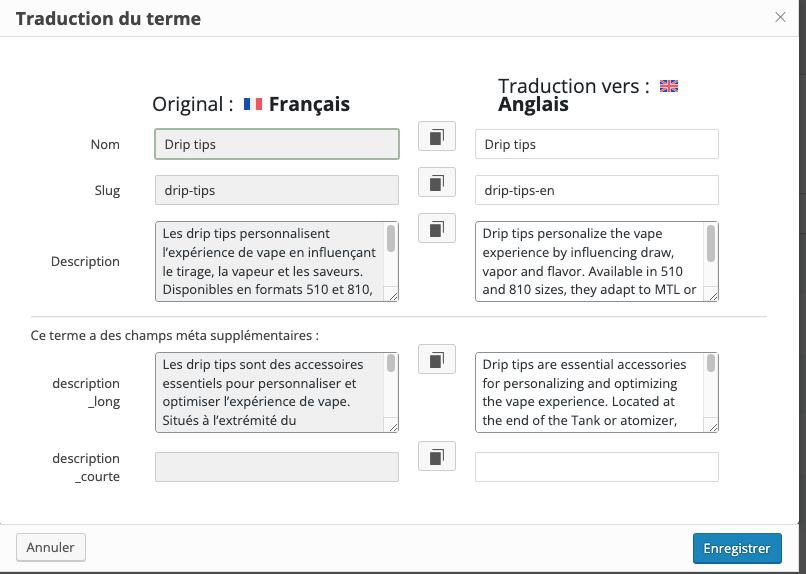Viewport: 806px width, 574px height.
Task: Click the English slug field drip-tips-en
Action: tap(596, 190)
